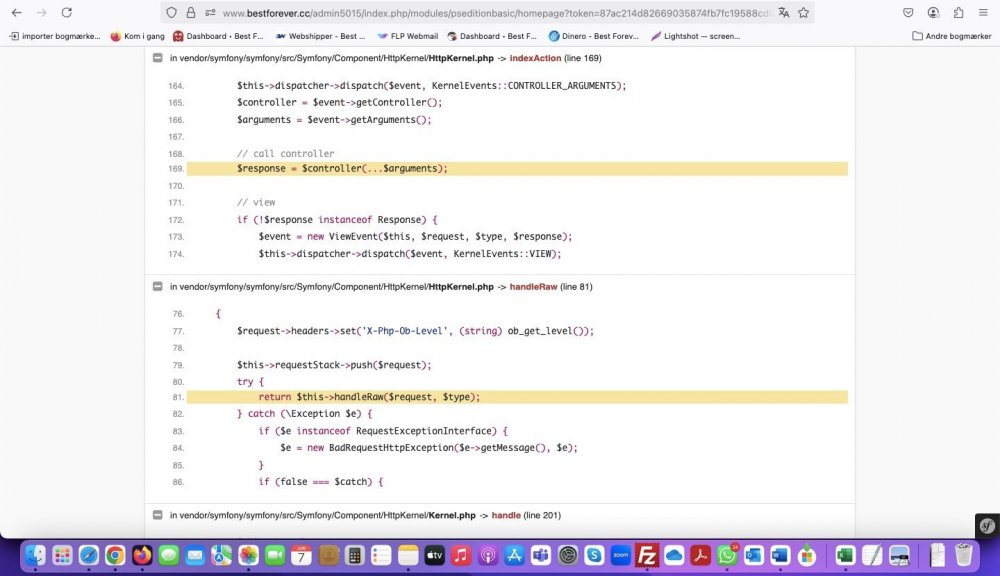Click the 'indexAction' method name in trace

(535, 58)
